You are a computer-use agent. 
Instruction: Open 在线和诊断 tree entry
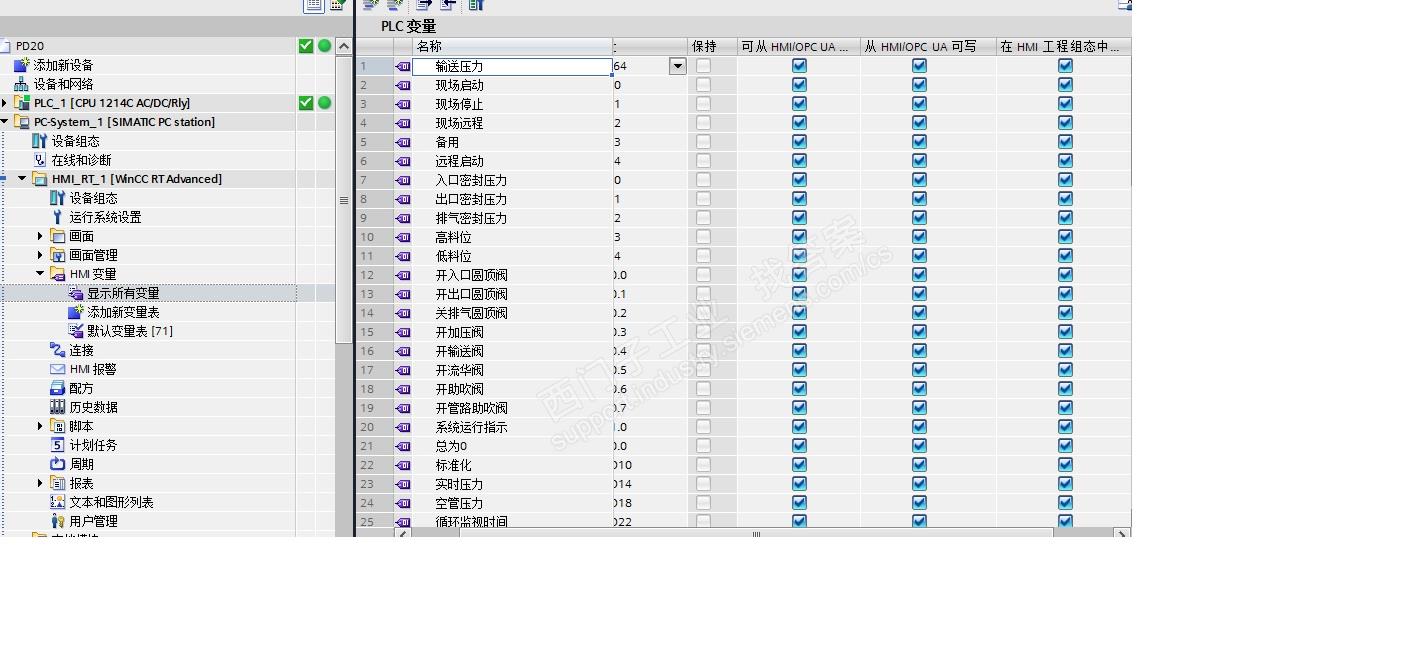pos(82,160)
